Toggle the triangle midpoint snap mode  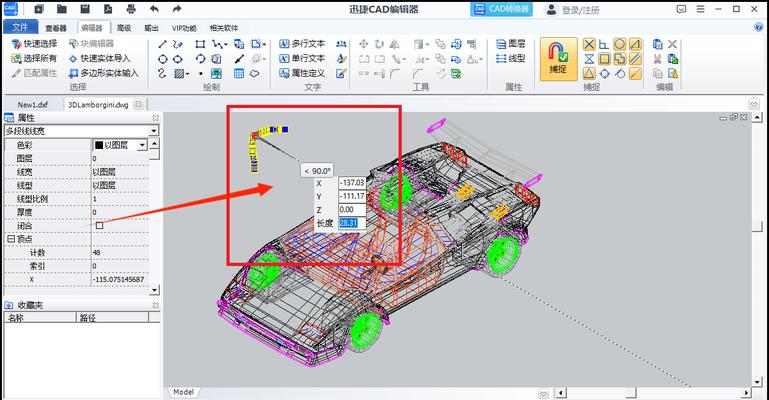coord(589,74)
